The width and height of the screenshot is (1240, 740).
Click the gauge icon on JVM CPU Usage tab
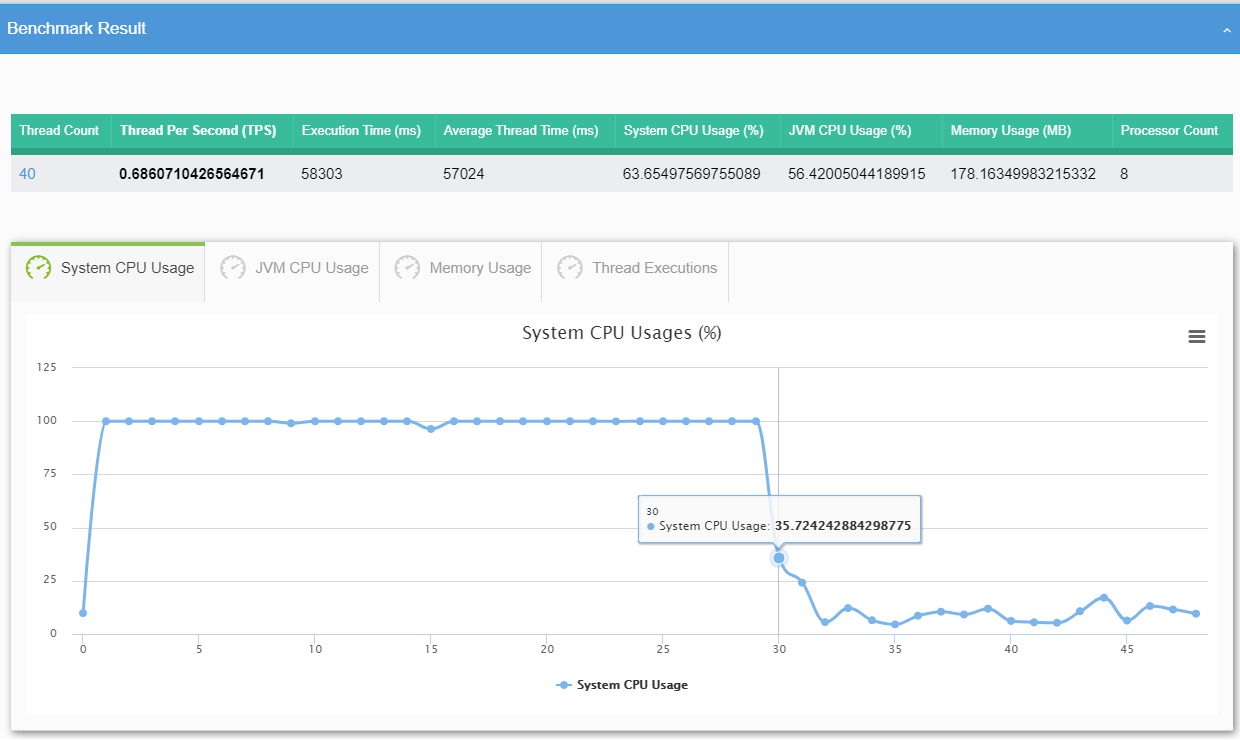(233, 268)
